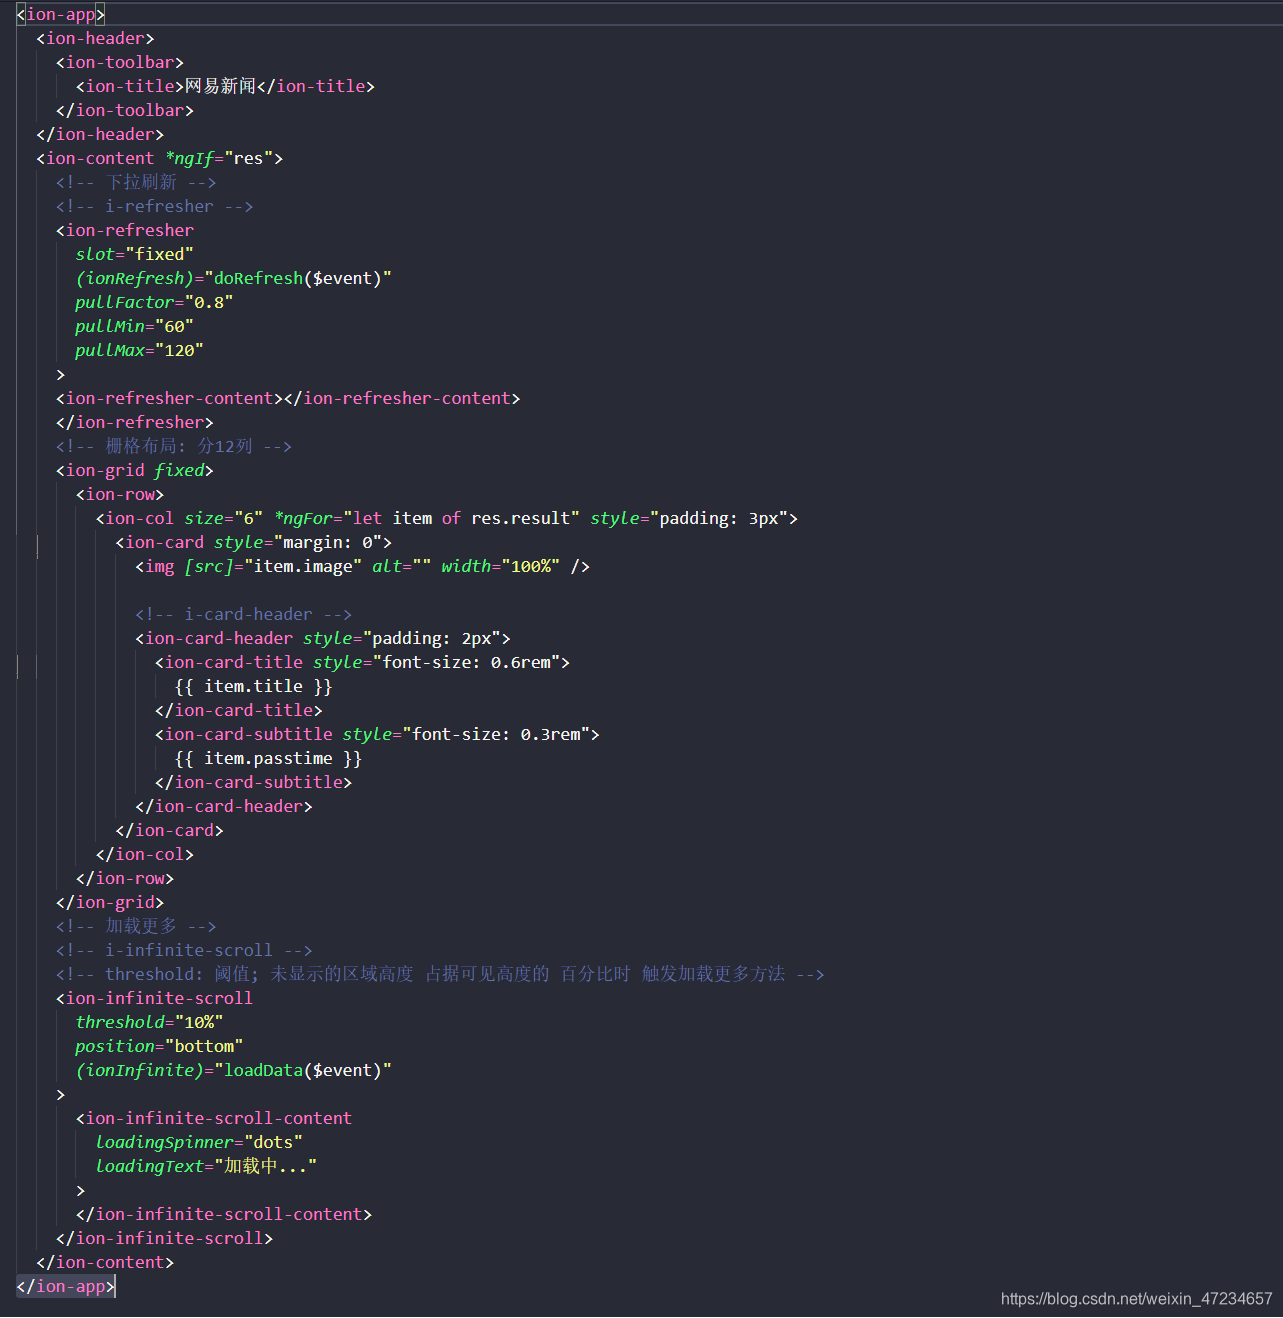Click the closing ion-card tag
1283x1318 pixels.
point(169,830)
